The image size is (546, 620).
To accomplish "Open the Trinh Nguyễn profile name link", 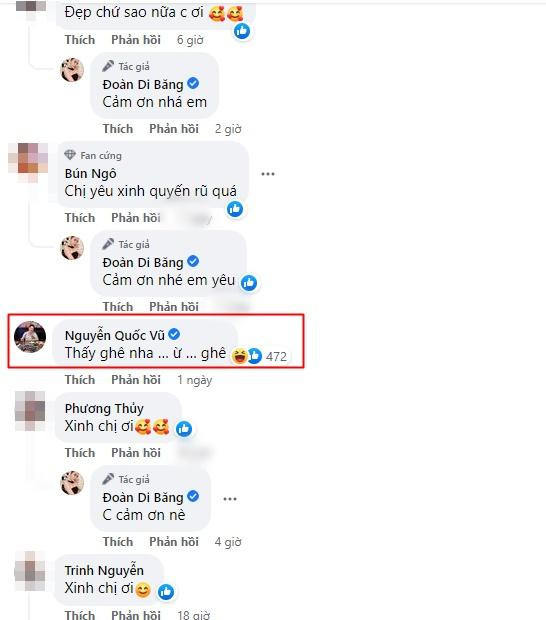I will click(104, 570).
